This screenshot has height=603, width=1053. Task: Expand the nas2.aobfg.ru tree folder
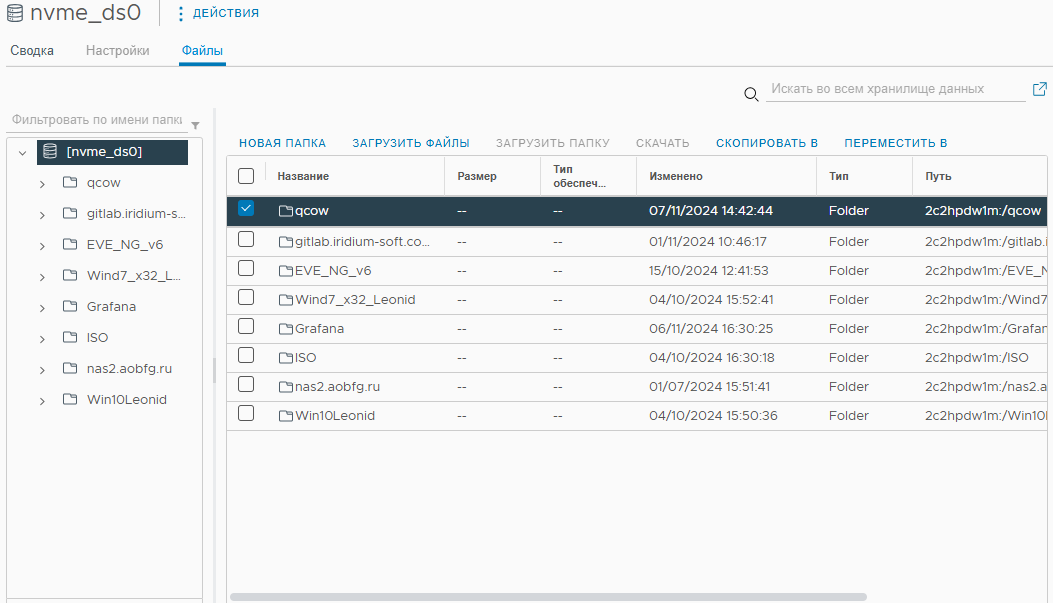(42, 370)
